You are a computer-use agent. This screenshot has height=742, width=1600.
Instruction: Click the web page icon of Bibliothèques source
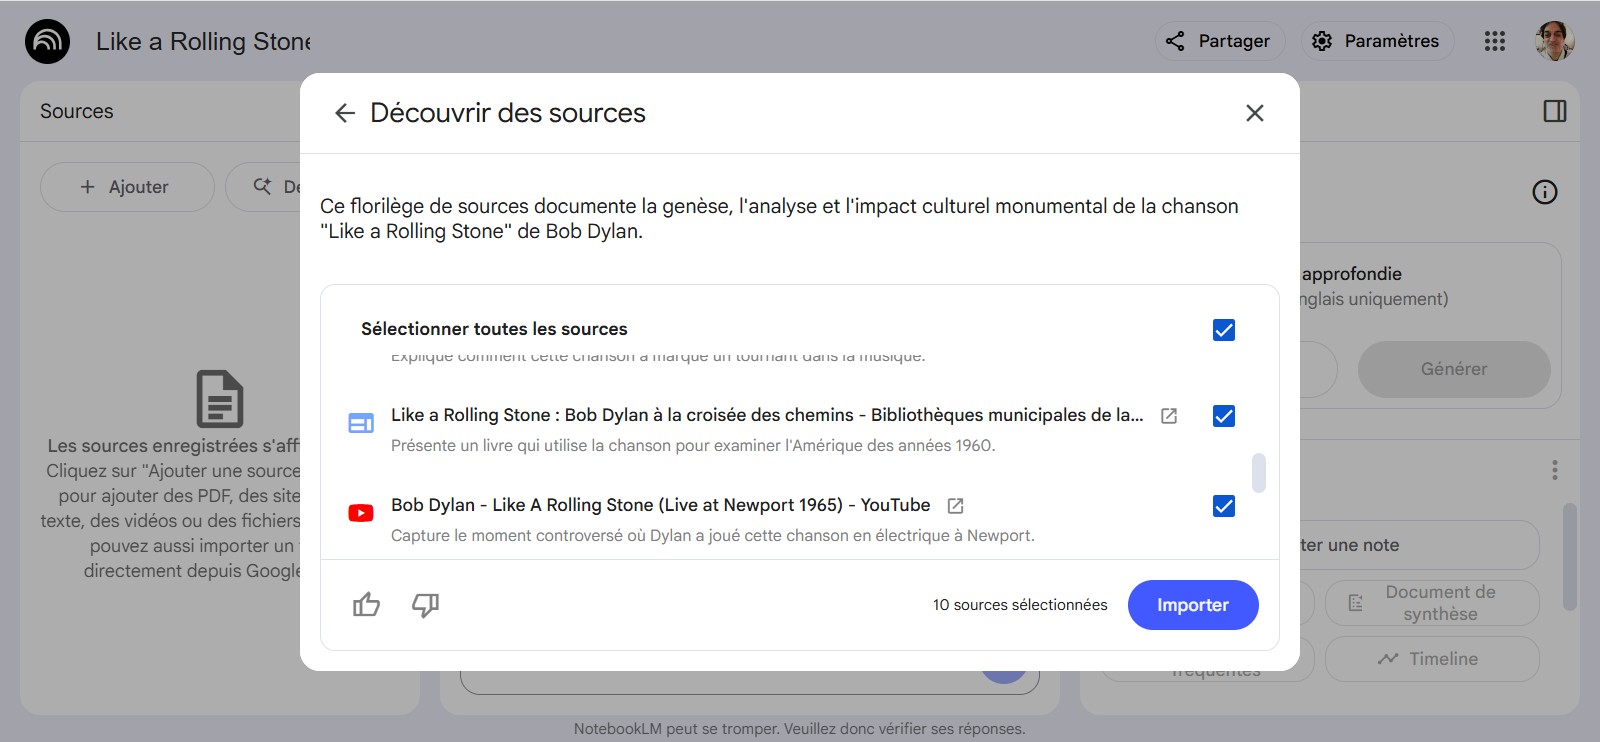(361, 423)
